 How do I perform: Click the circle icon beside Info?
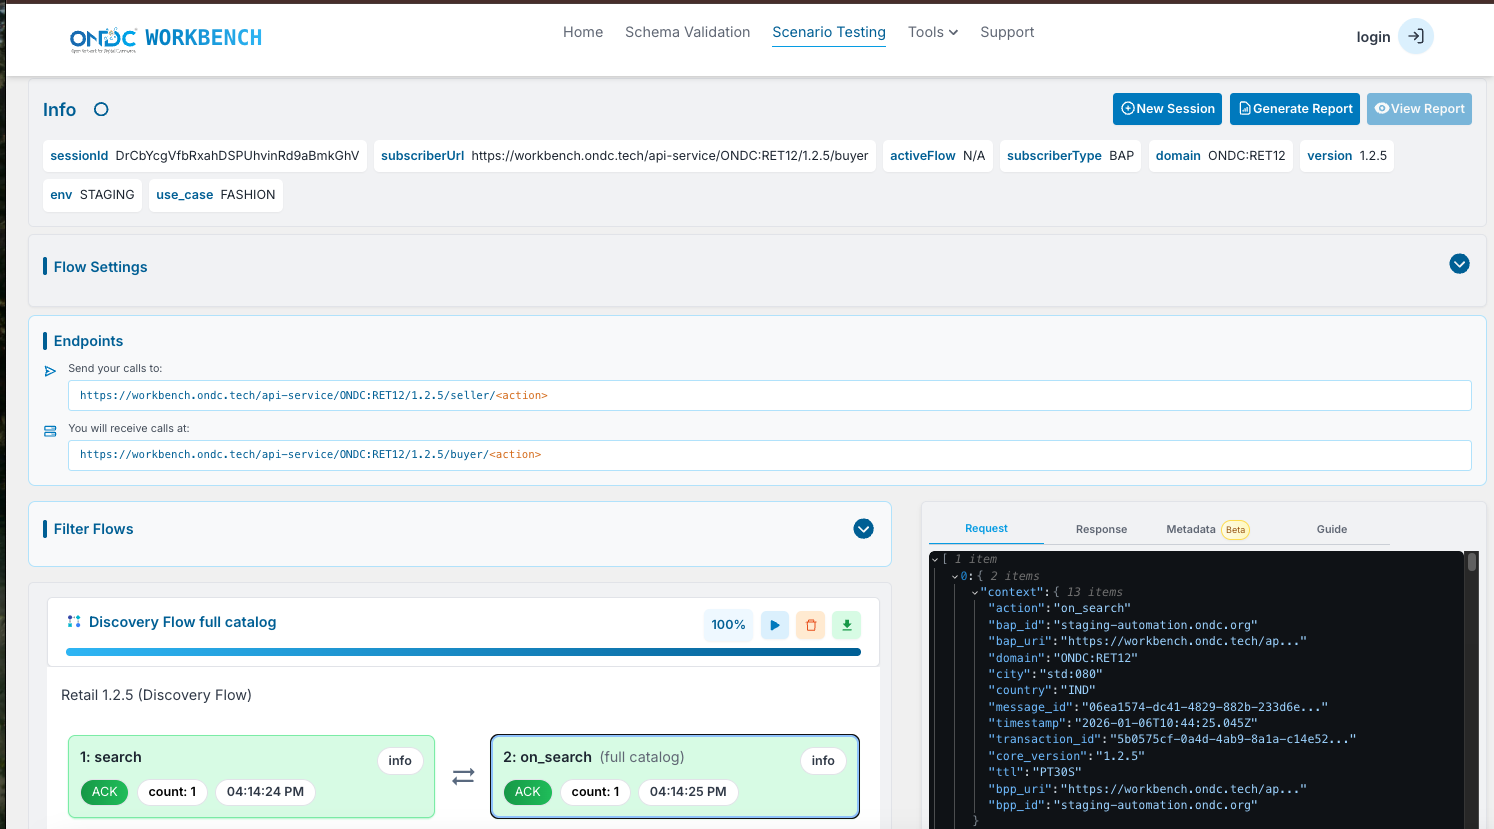pos(101,109)
